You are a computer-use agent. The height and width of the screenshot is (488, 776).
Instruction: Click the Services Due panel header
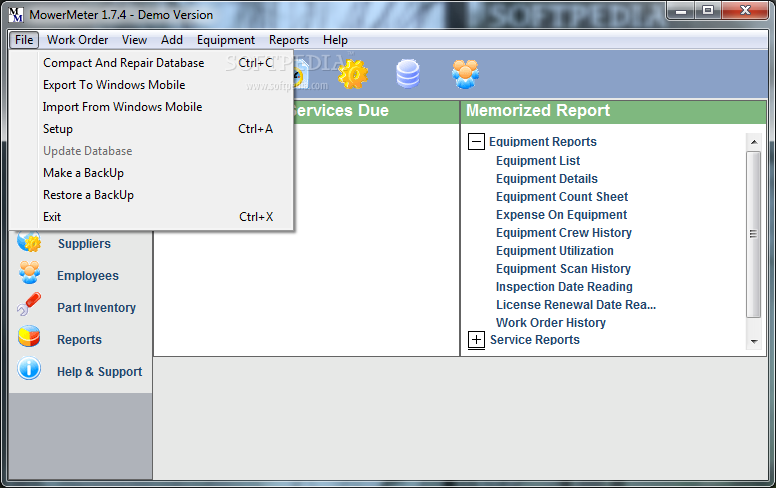tap(374, 111)
